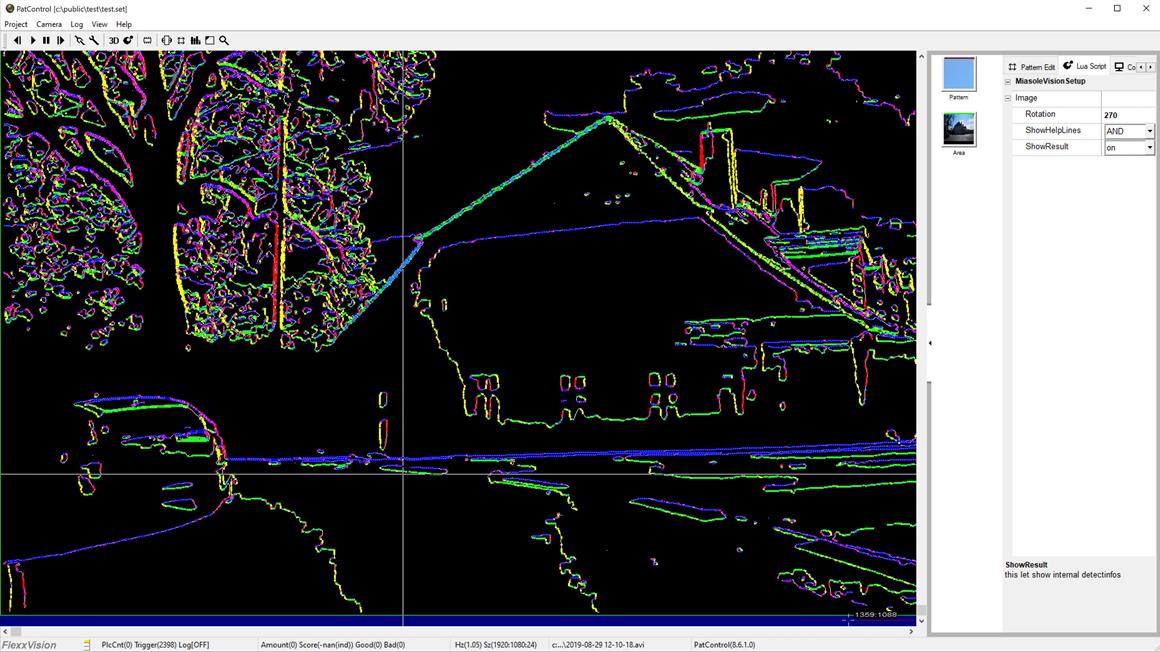The image size is (1160, 652).
Task: Switch to the Lua Script tab
Action: [x=1085, y=66]
